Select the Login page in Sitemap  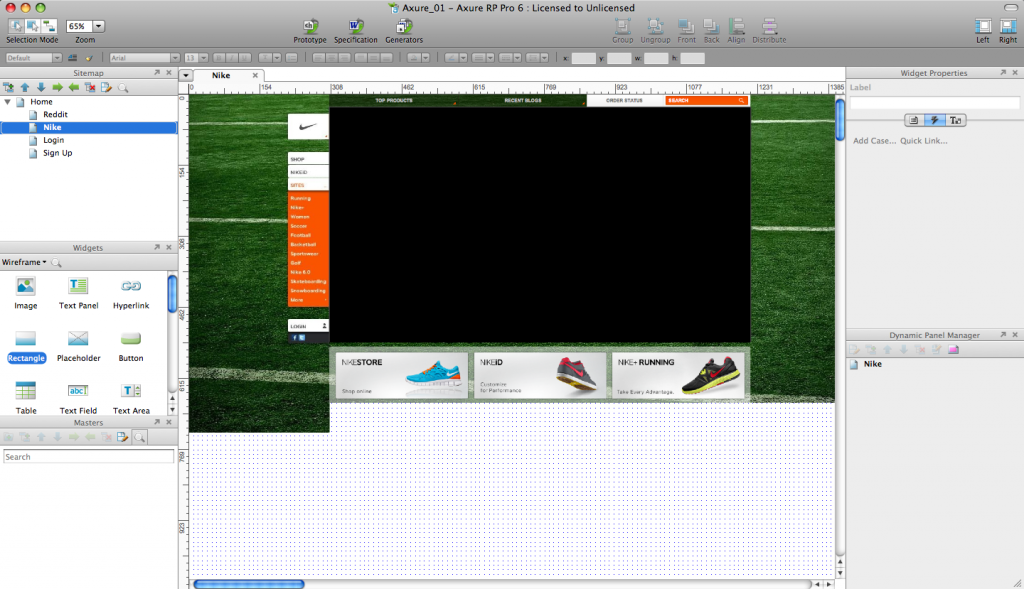coord(54,140)
